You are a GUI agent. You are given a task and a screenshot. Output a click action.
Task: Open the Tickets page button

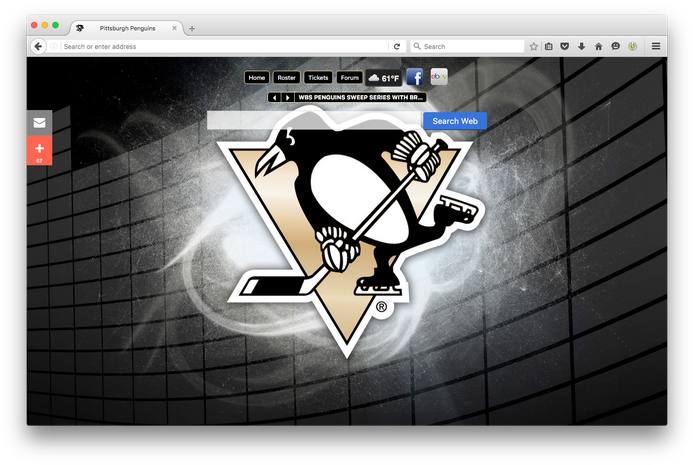click(x=318, y=78)
